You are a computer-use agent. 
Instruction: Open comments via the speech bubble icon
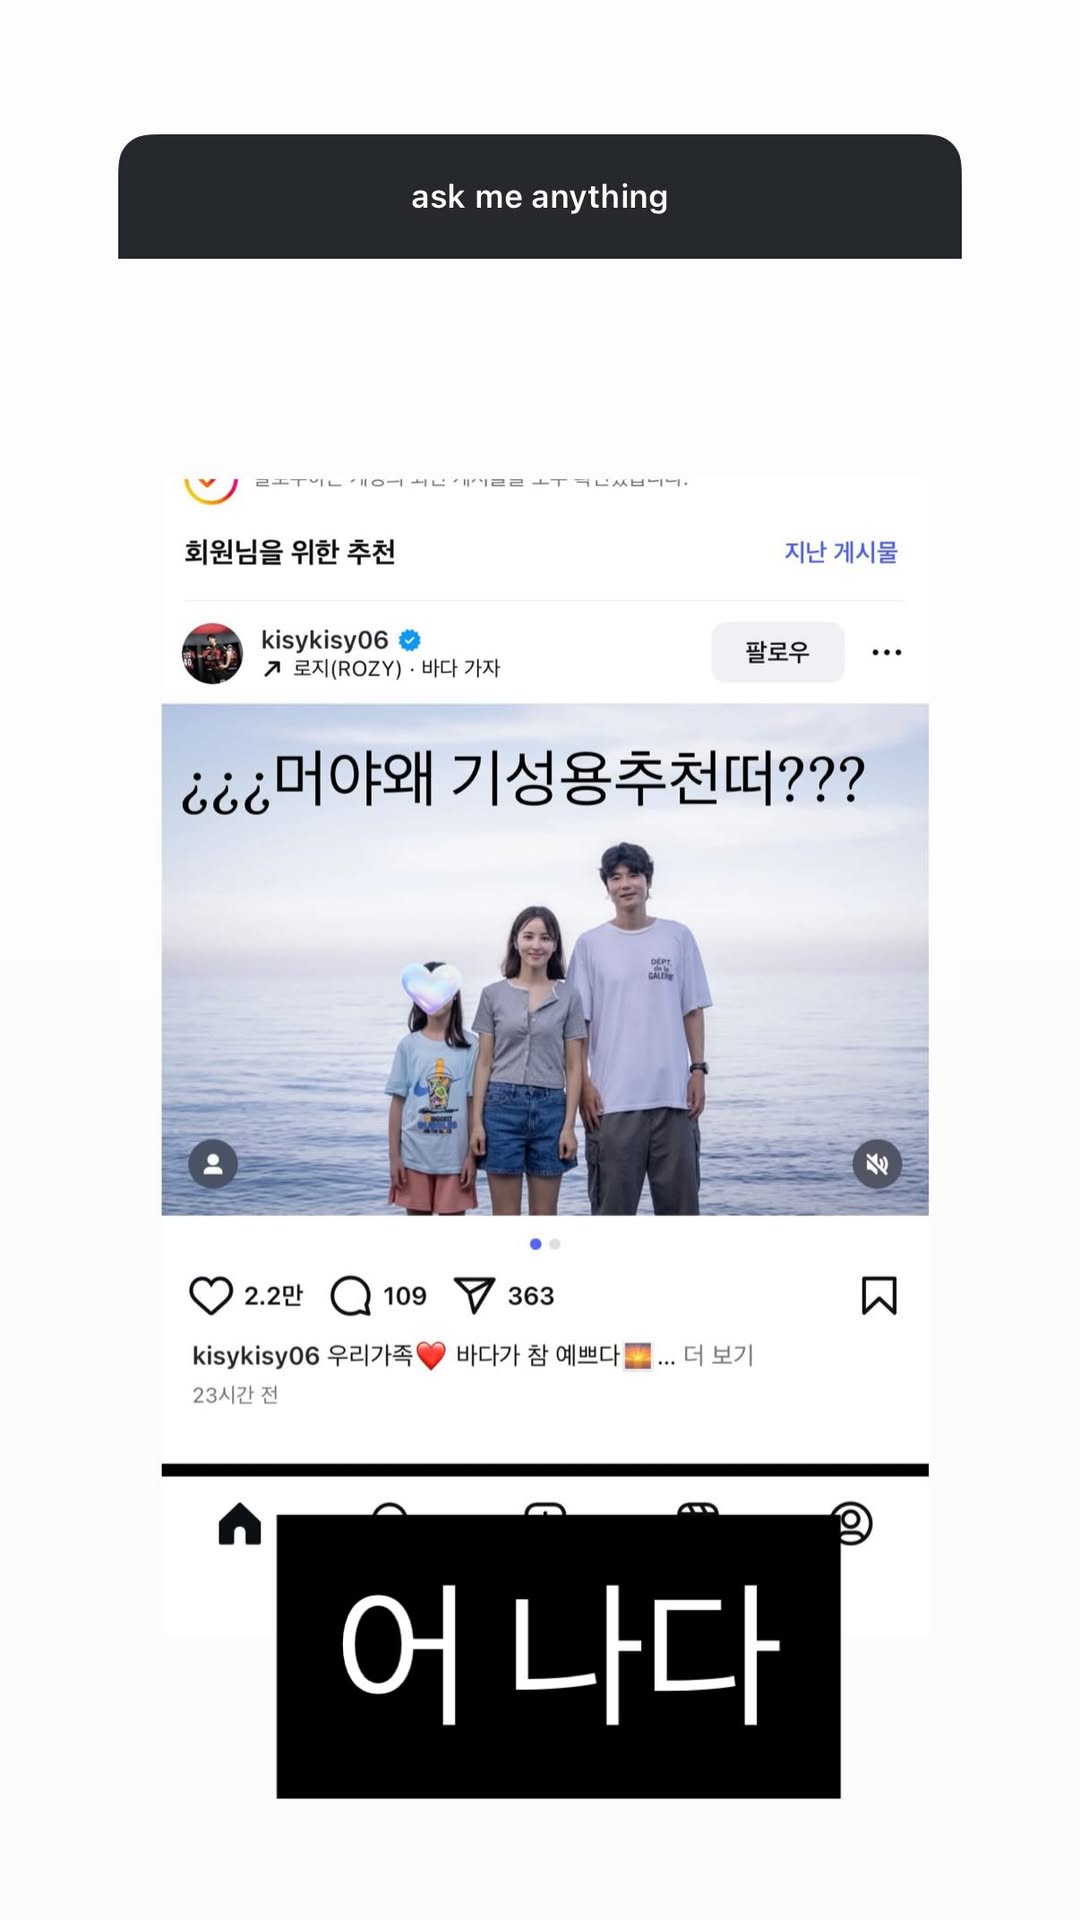click(x=350, y=1296)
